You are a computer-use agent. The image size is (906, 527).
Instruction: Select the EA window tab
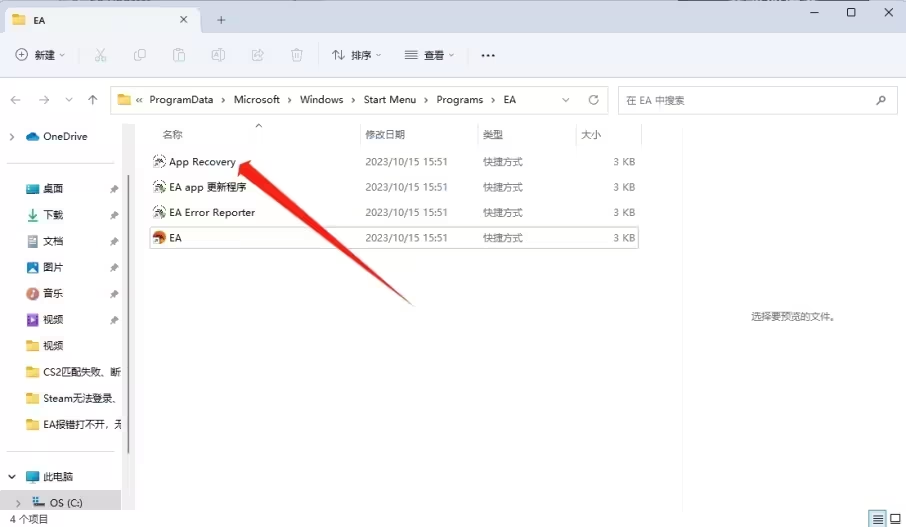[102, 20]
